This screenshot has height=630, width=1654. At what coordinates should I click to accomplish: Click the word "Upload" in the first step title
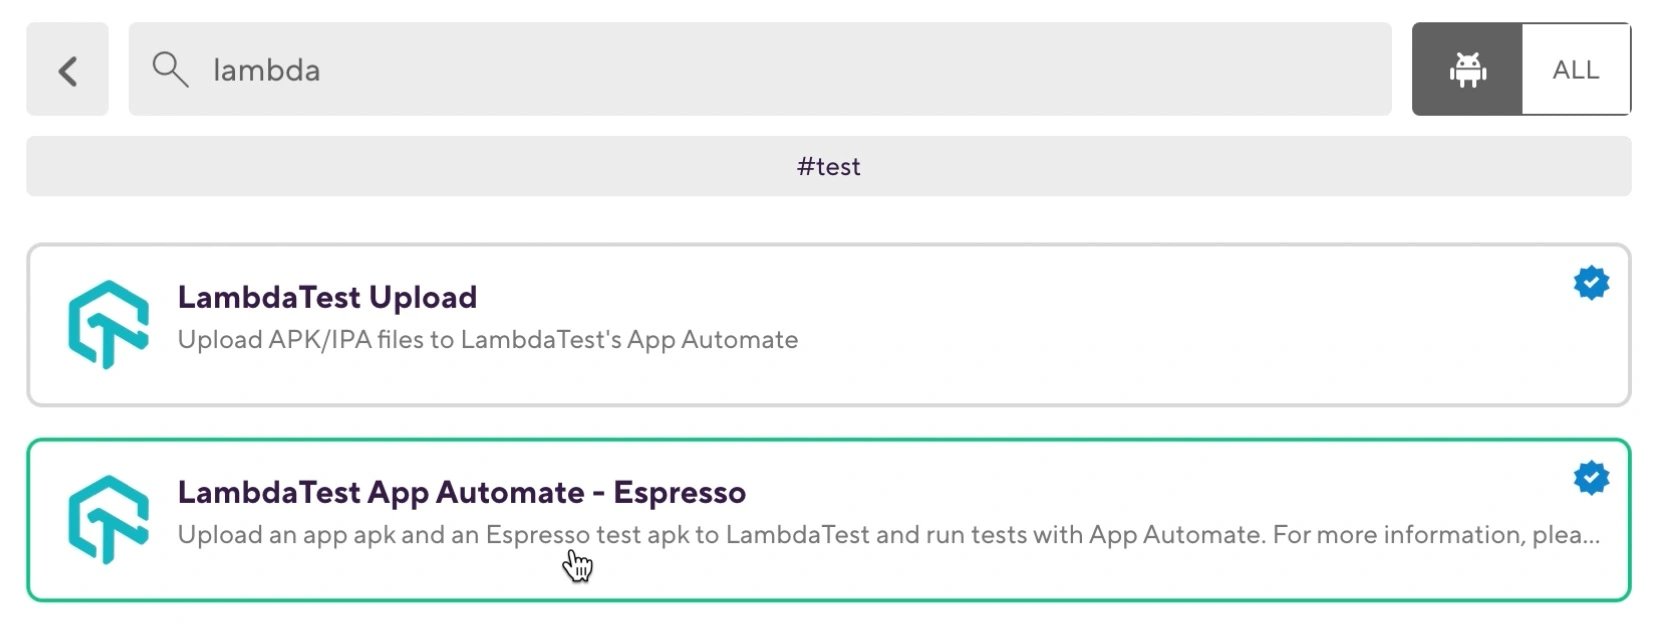[422, 297]
